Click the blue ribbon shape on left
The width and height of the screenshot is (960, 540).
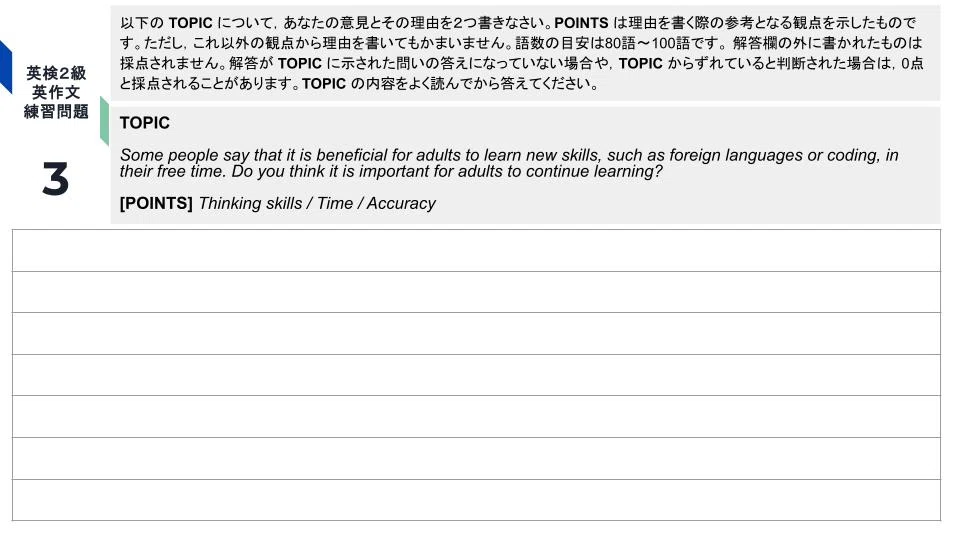pyautogui.click(x=6, y=66)
